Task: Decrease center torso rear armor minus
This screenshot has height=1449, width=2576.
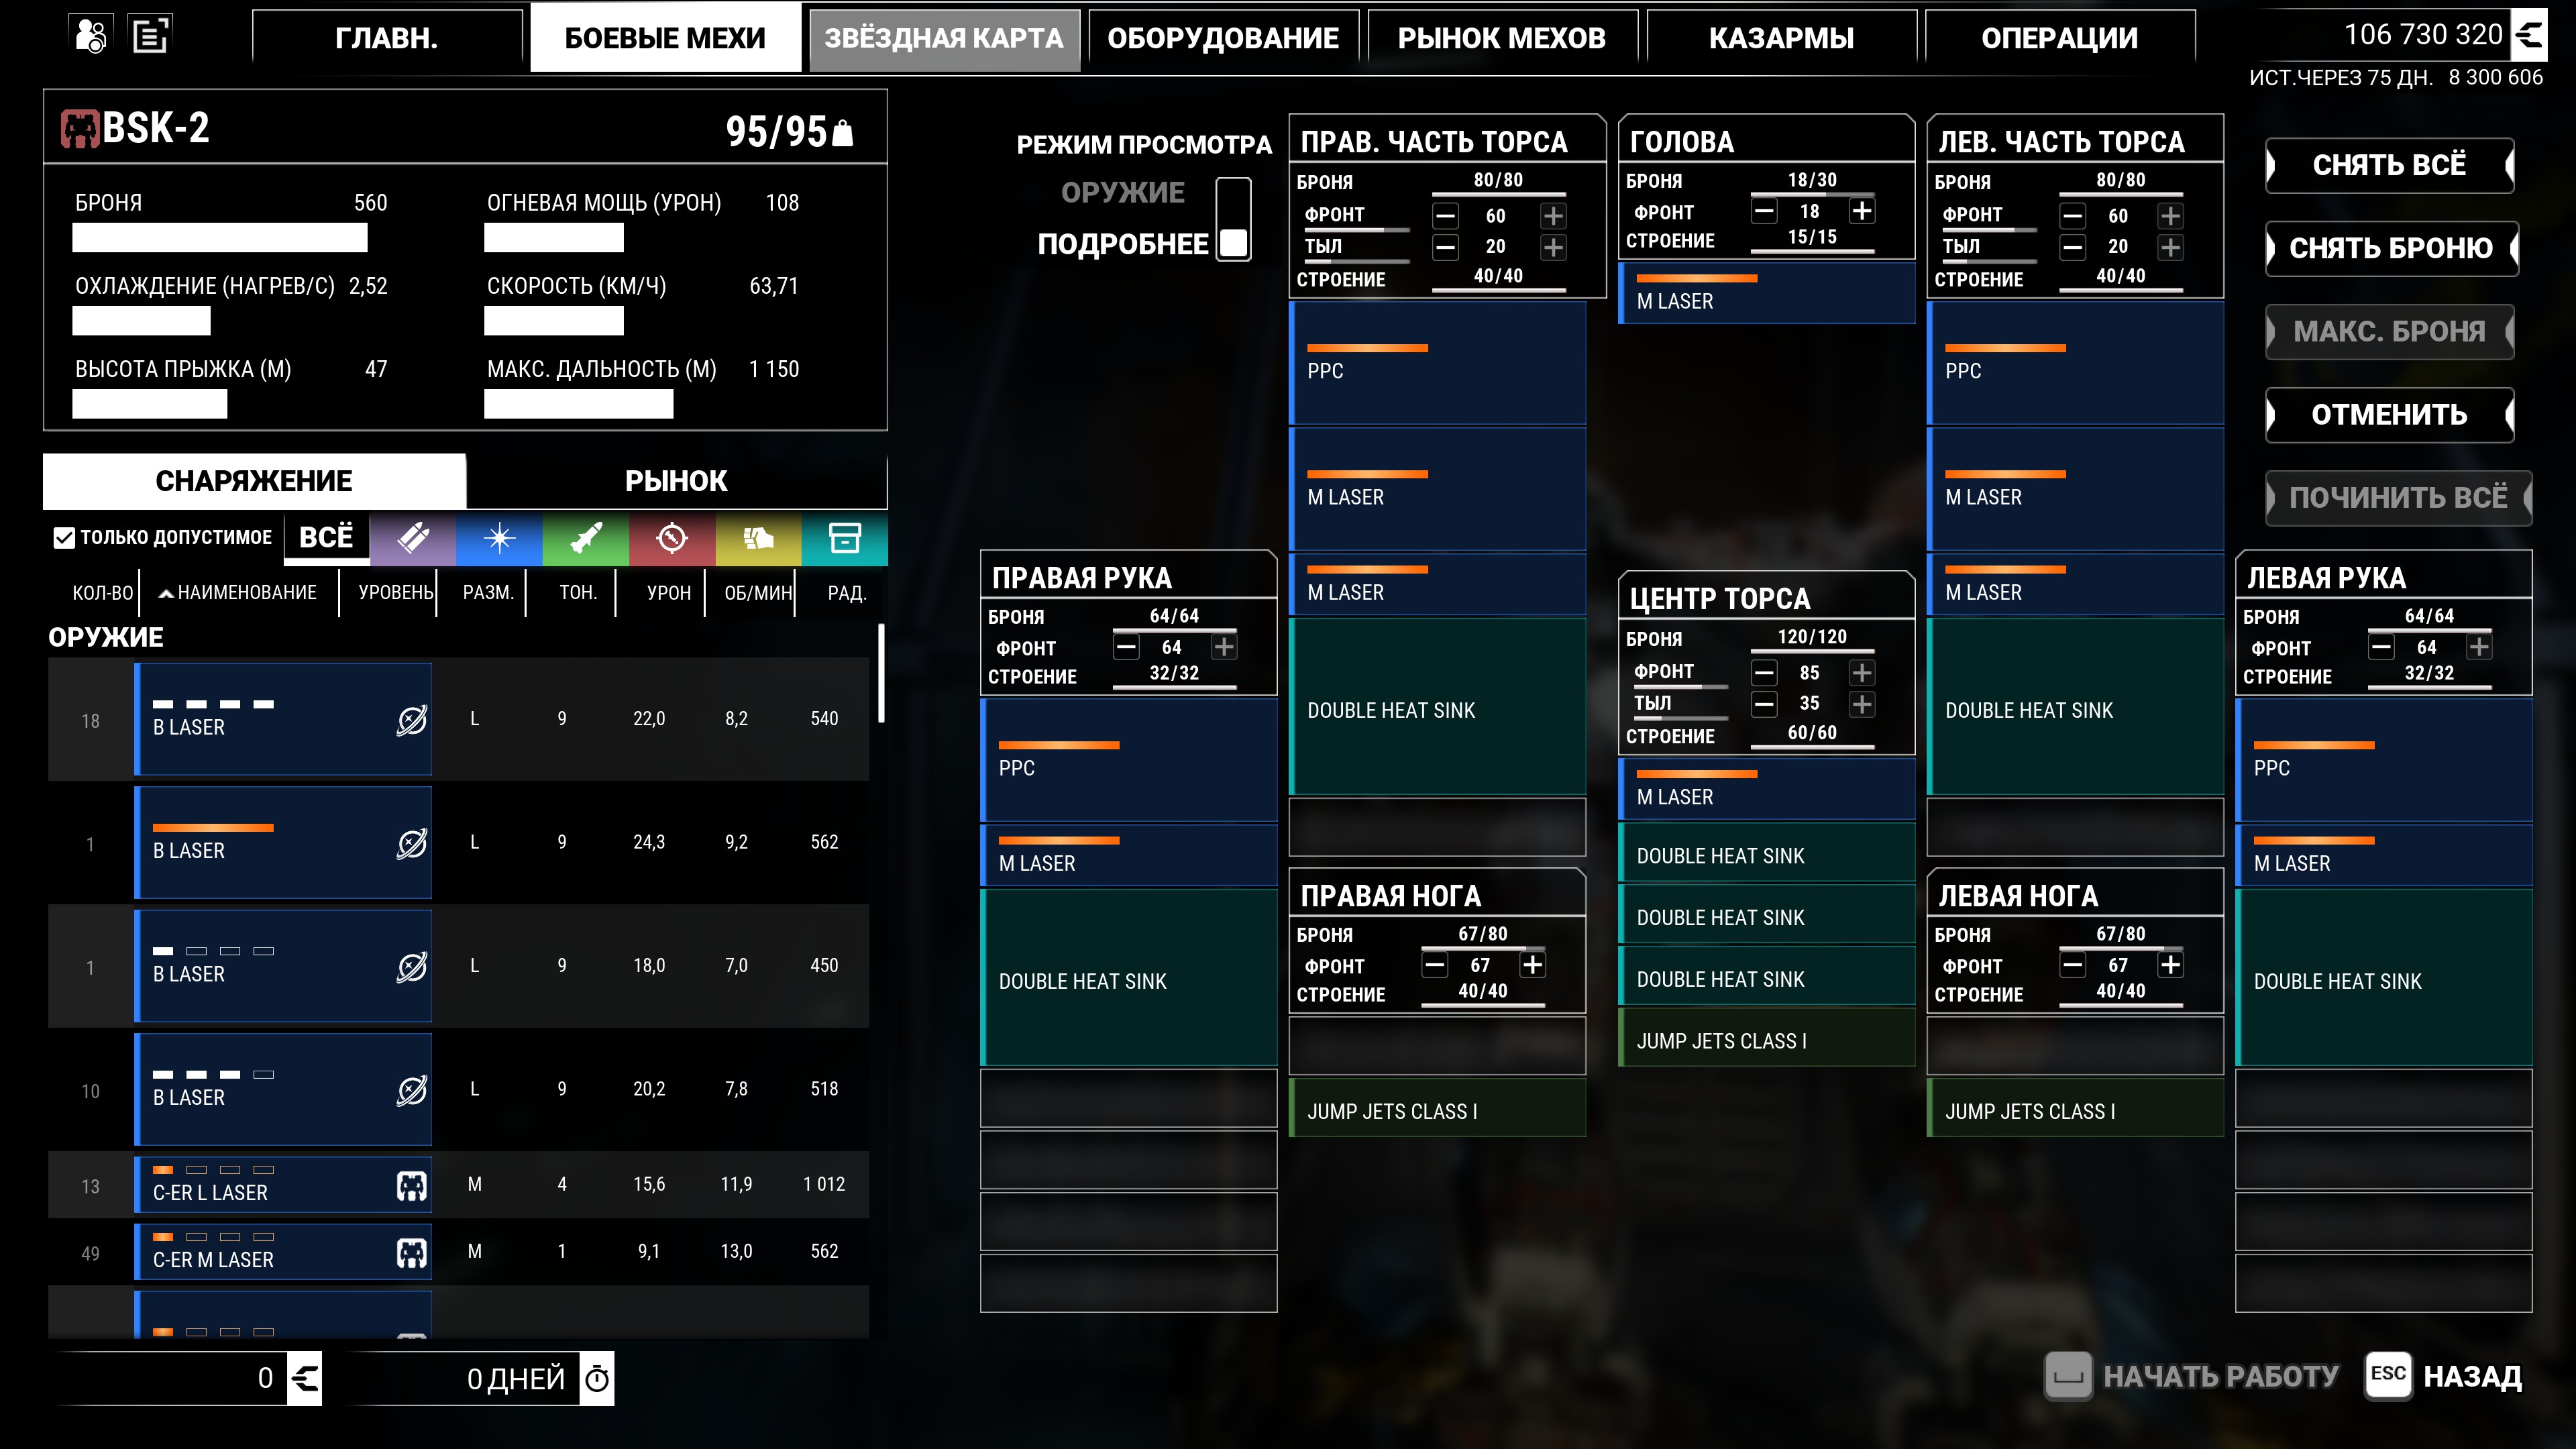Action: [x=1764, y=704]
